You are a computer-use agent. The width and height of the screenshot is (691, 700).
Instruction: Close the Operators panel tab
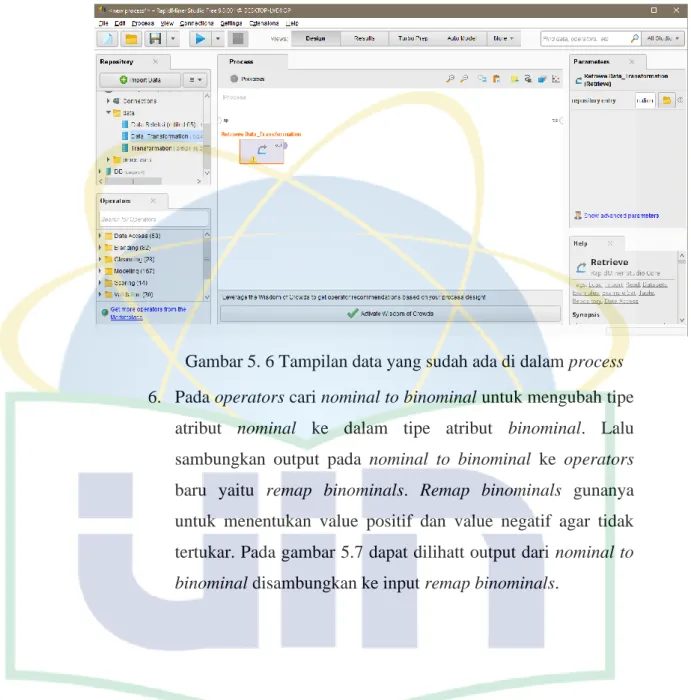point(153,201)
